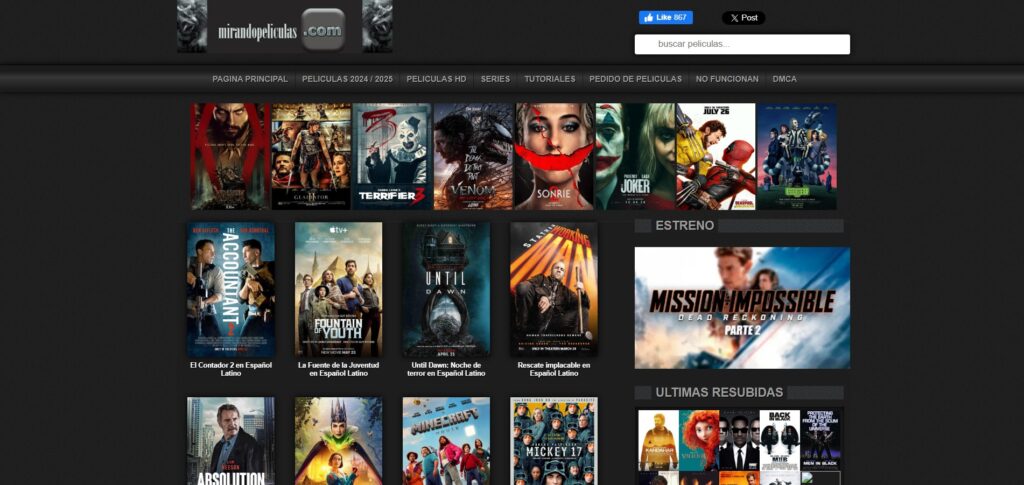Open the Venom carousel poster

473,157
